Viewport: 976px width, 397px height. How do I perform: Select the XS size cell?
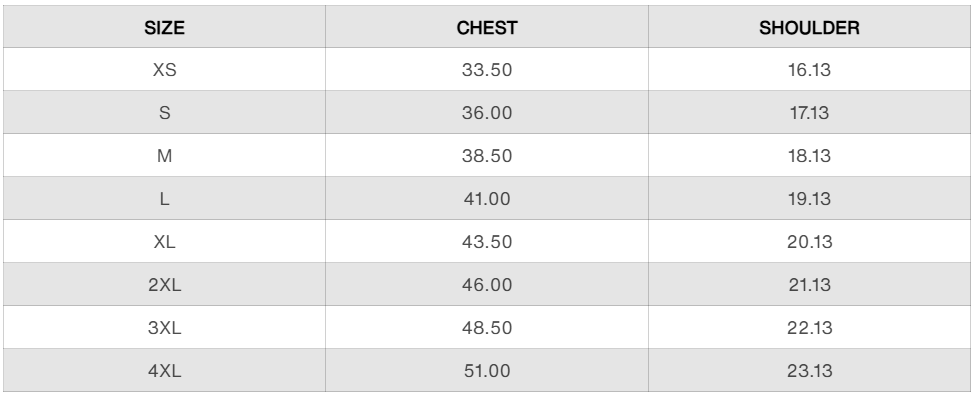pyautogui.click(x=164, y=70)
